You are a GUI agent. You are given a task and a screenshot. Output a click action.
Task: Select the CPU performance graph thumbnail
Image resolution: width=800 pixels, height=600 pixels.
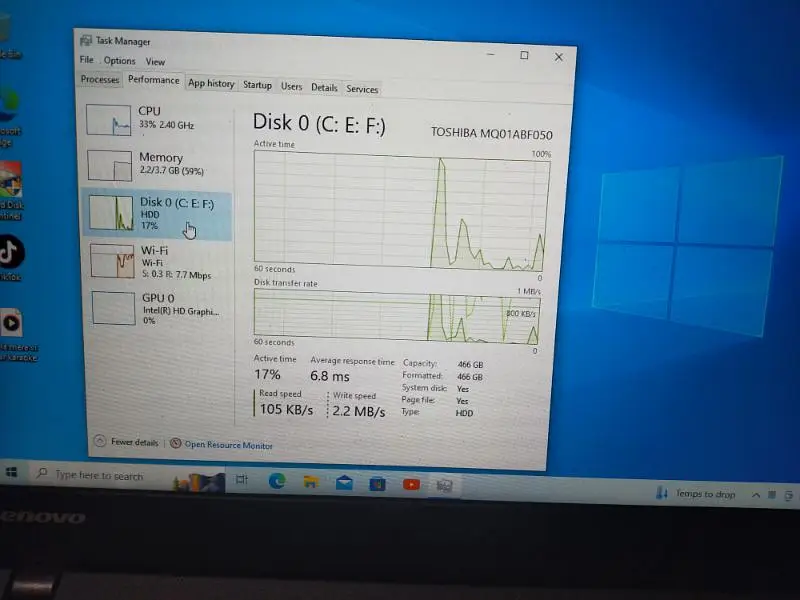[109, 120]
